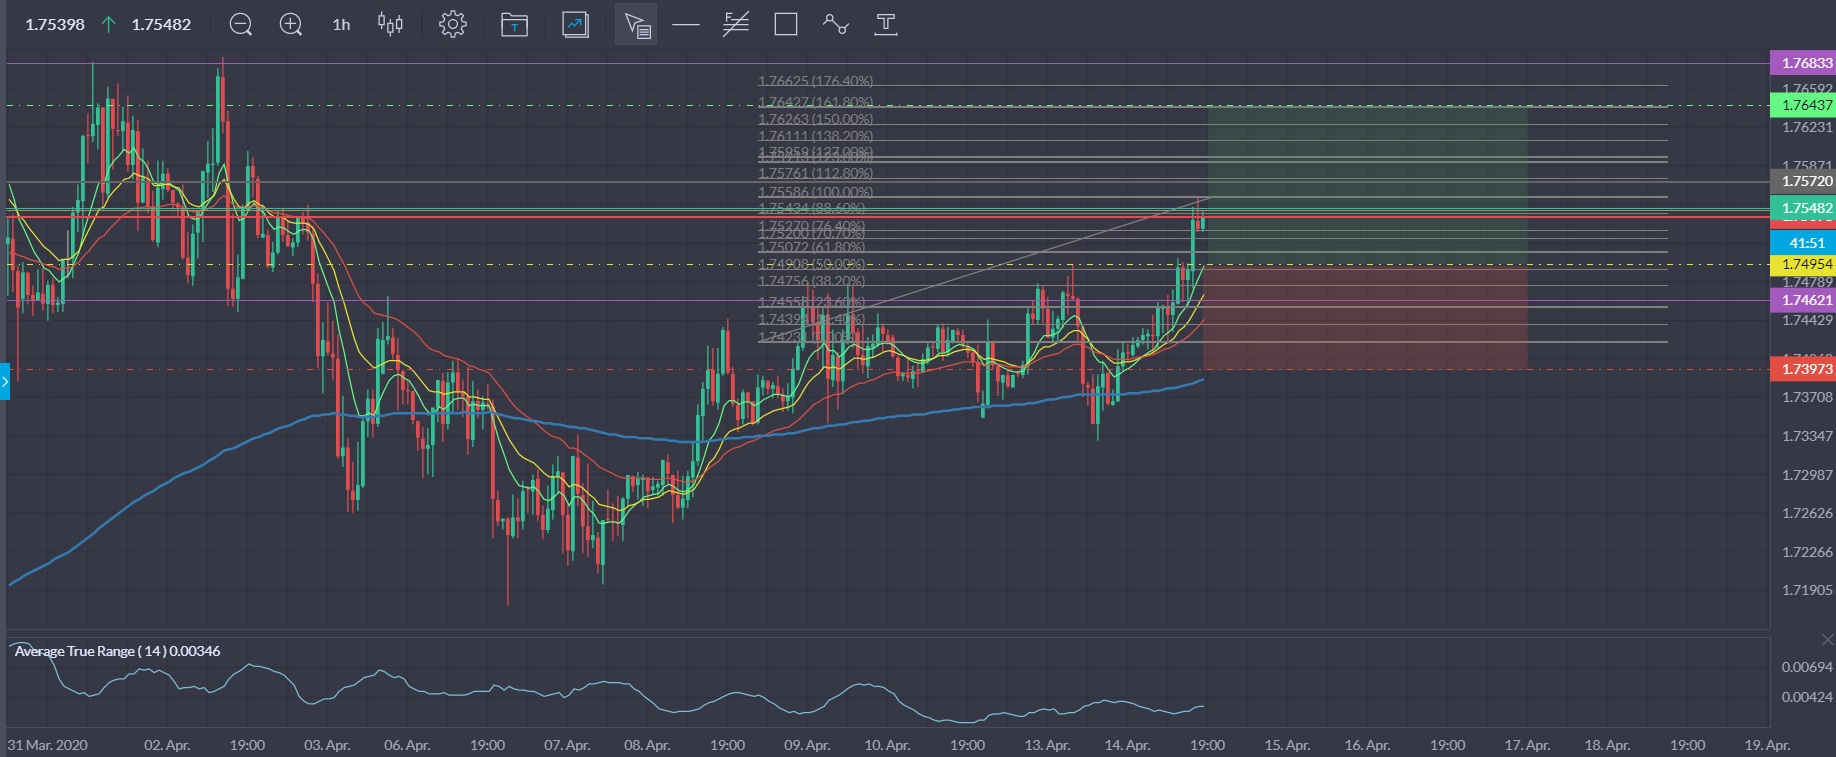
Task: Close the Average True Range indicator panel
Action: click(1828, 640)
